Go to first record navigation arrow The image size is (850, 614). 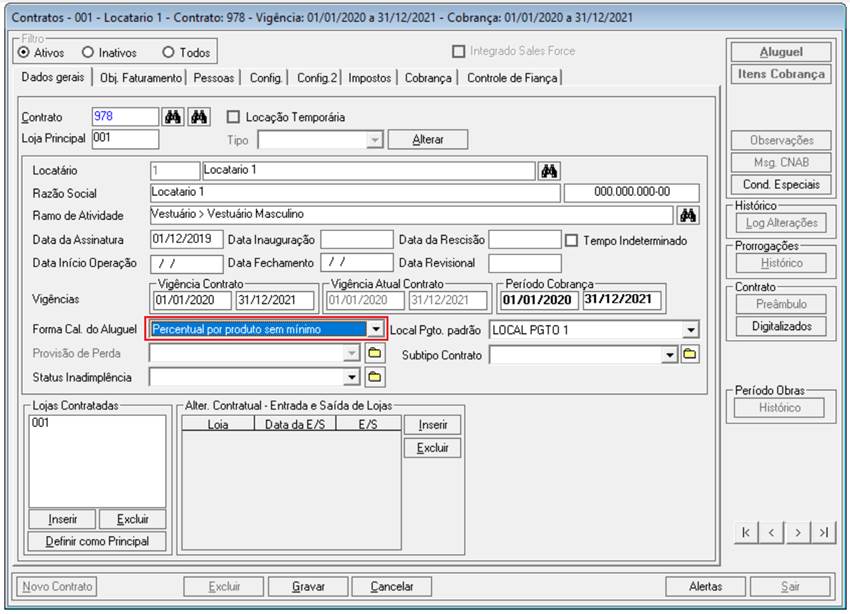point(746,533)
